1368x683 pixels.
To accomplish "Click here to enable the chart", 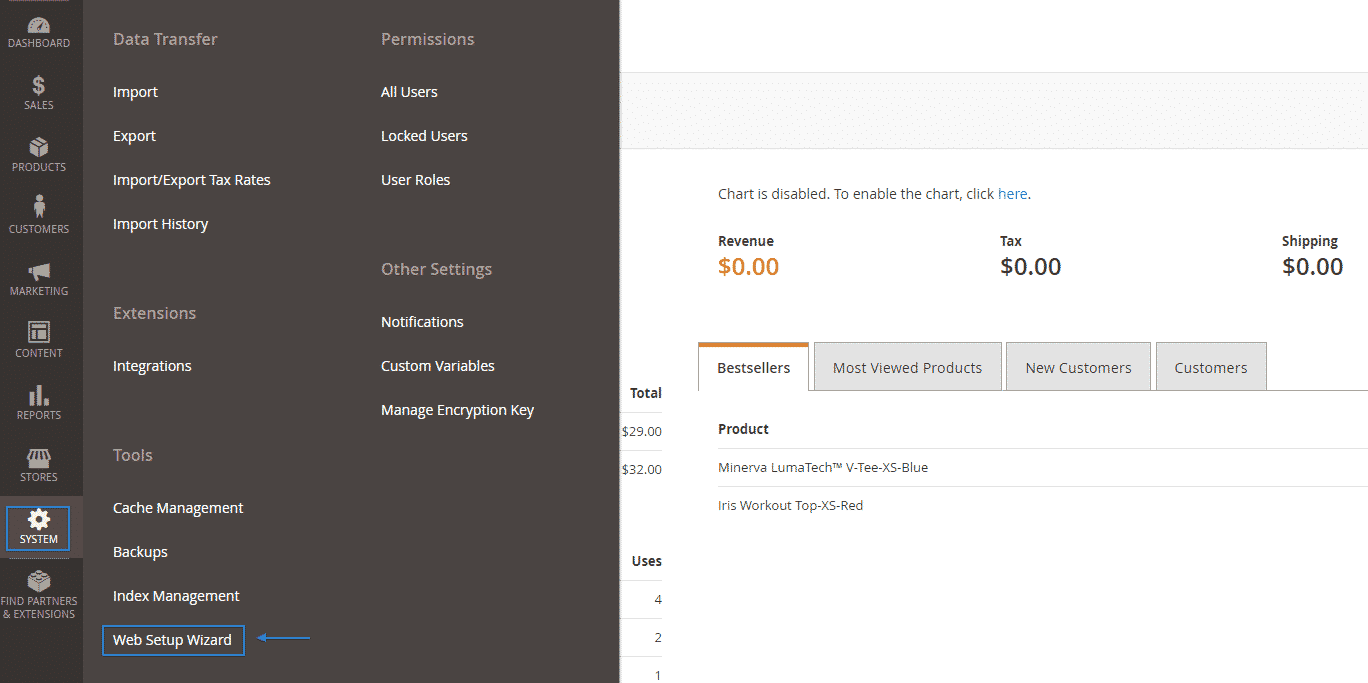I will 1012,193.
